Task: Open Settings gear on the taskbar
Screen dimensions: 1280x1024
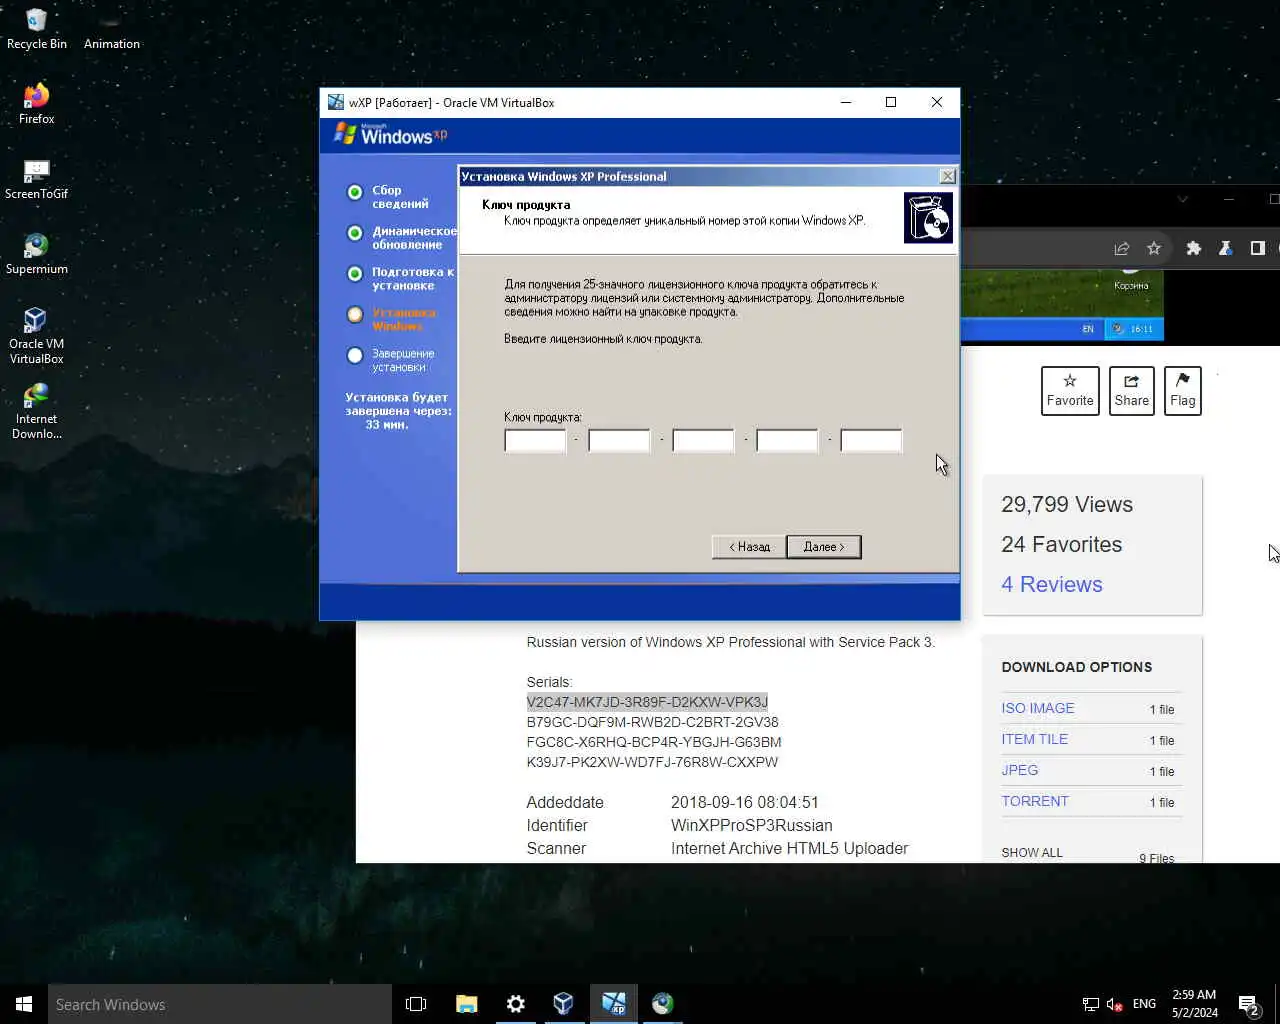Action: pyautogui.click(x=515, y=1004)
